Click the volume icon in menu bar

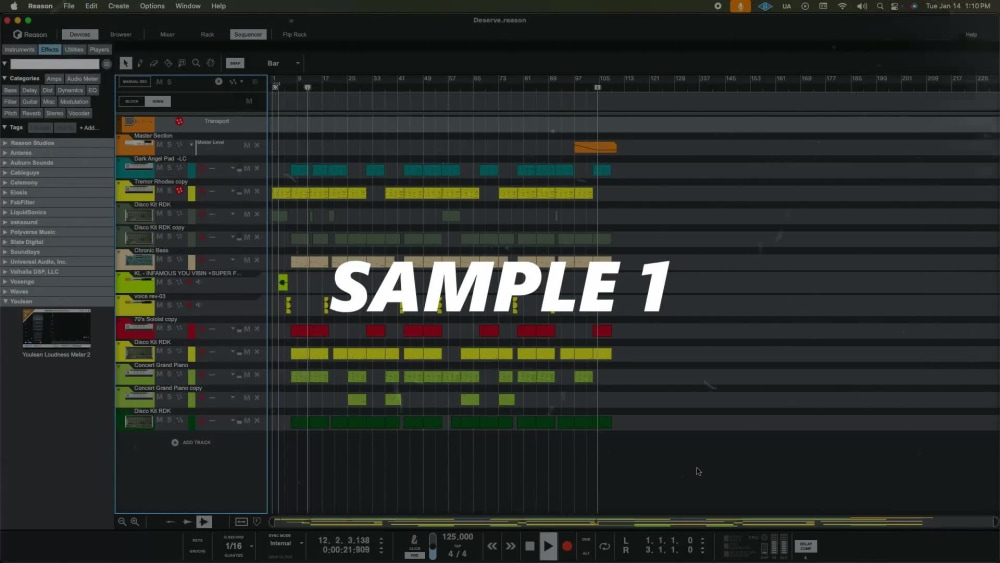(862, 6)
